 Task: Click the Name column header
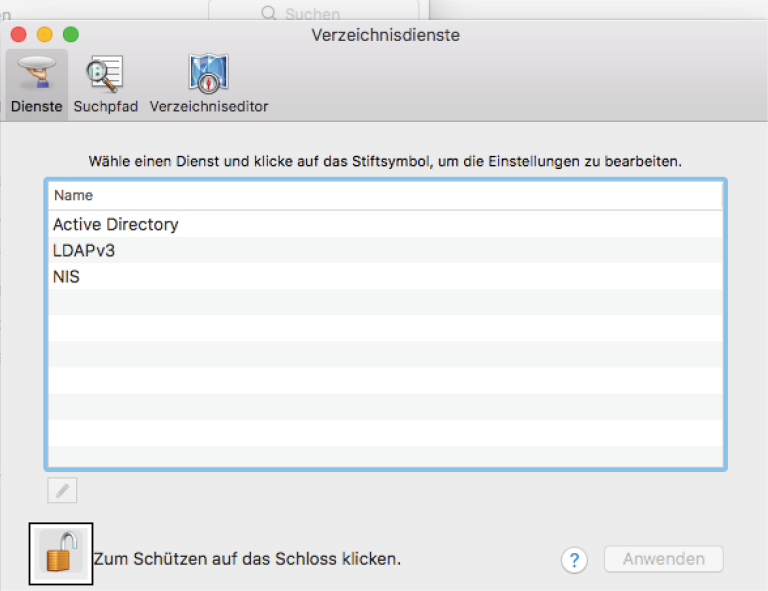[385, 195]
